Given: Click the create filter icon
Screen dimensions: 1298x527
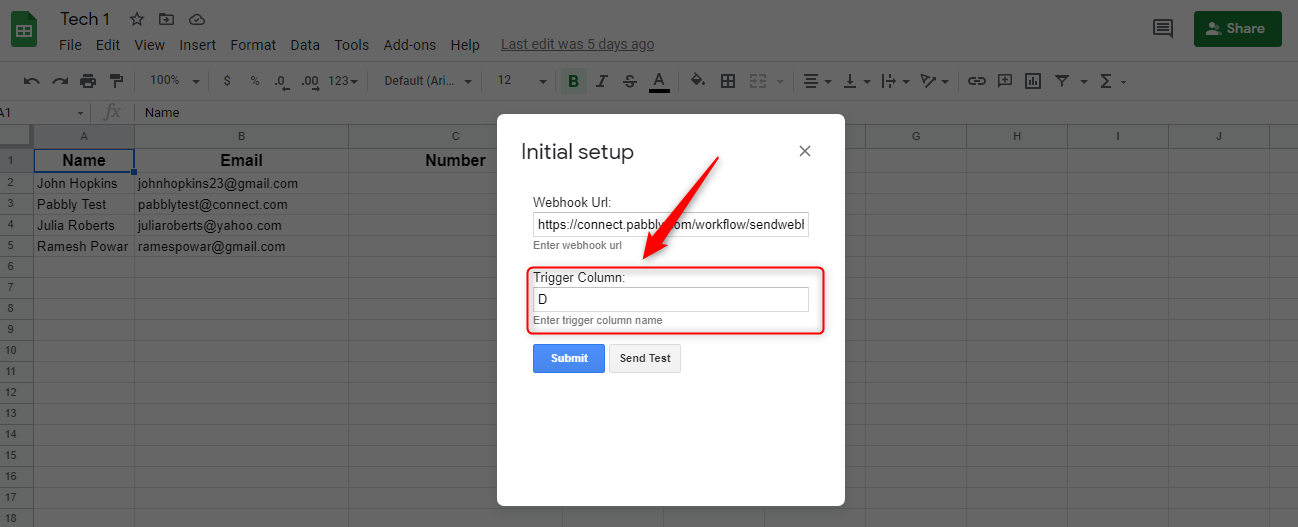Looking at the screenshot, I should (x=1062, y=81).
